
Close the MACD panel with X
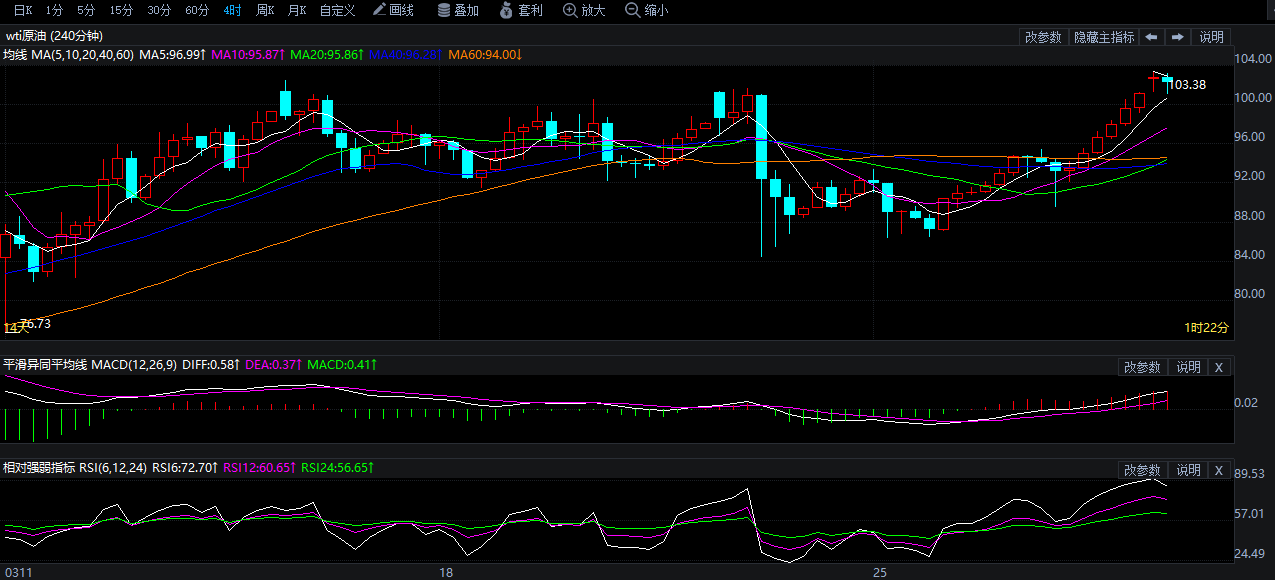tap(1218, 367)
